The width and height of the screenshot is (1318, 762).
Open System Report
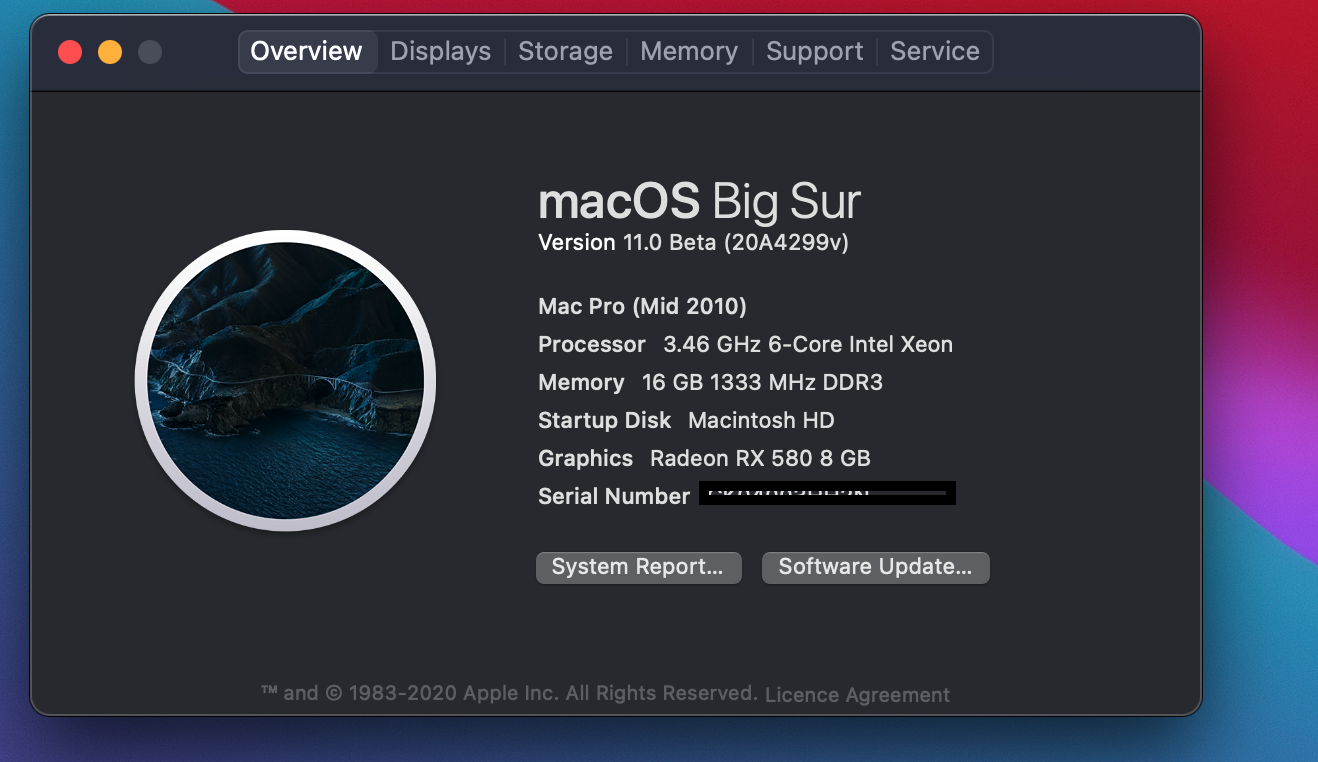click(x=638, y=567)
